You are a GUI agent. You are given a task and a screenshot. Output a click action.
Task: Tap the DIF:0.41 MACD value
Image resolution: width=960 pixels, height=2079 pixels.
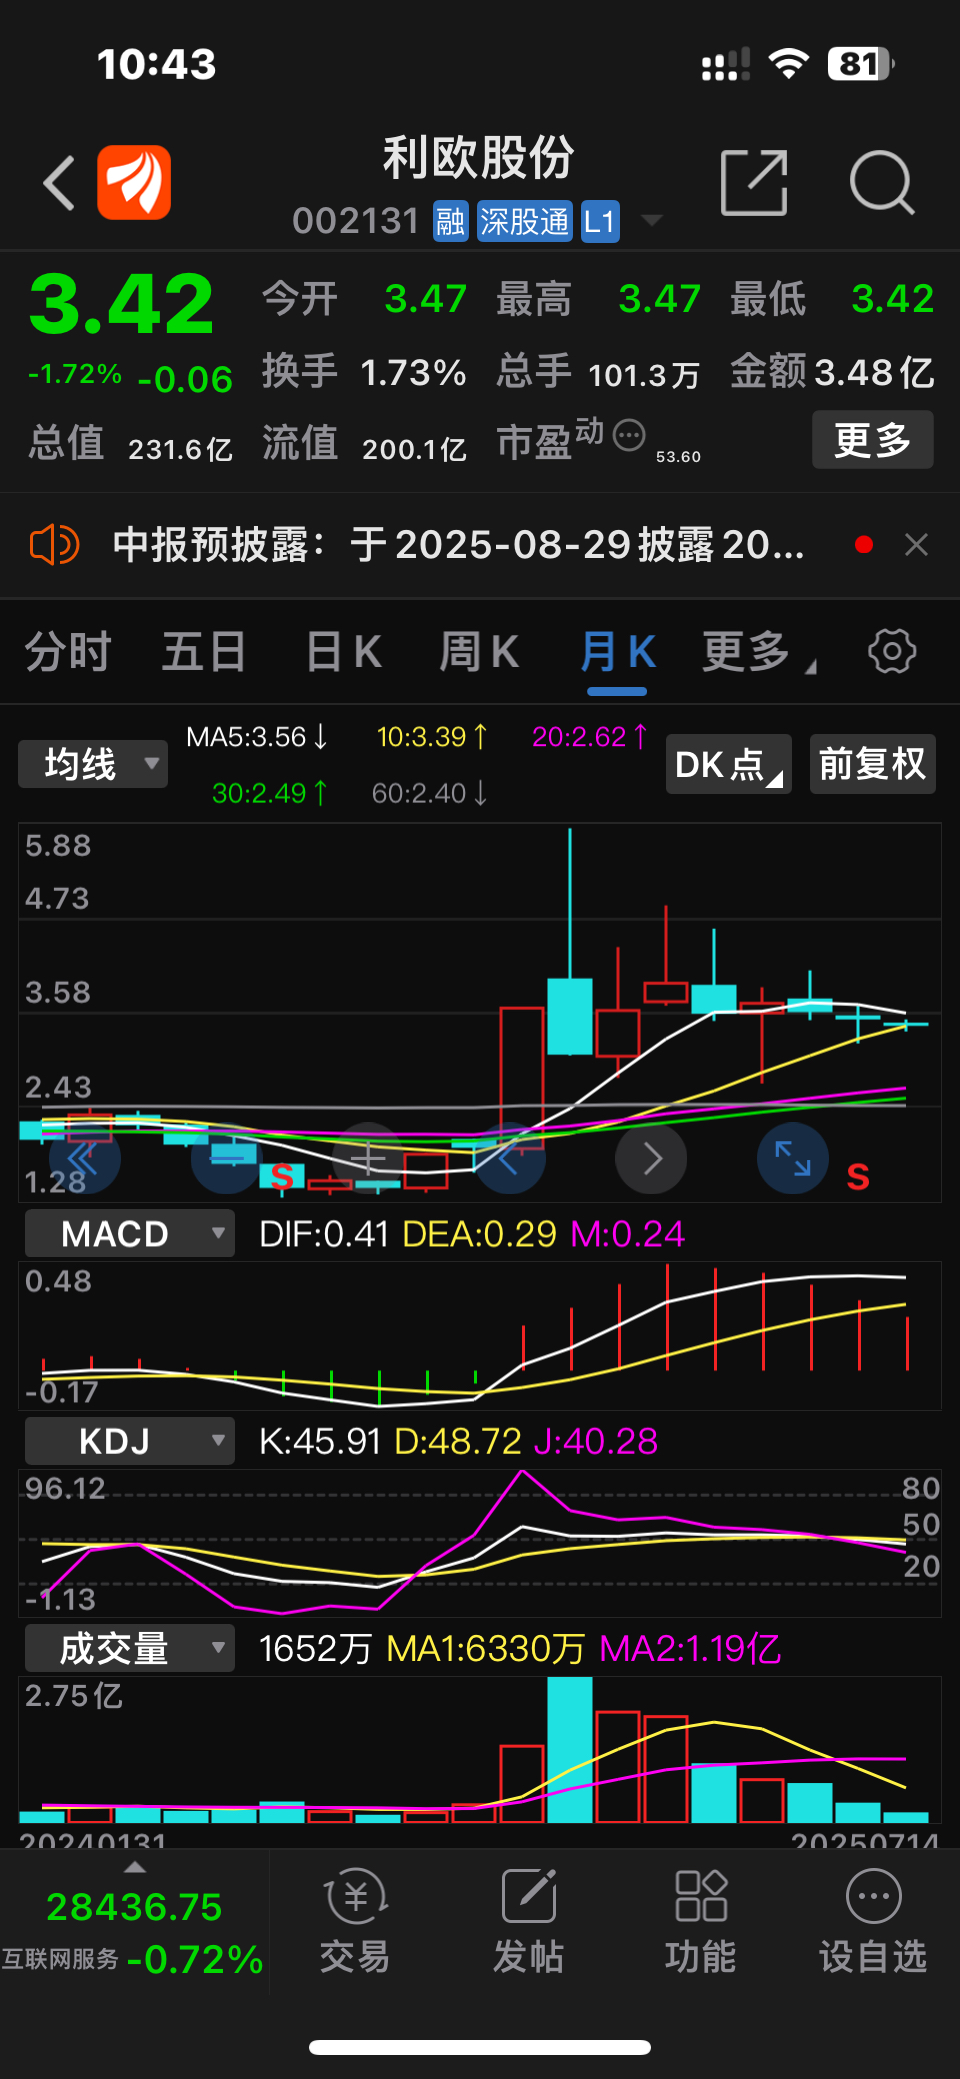(x=324, y=1234)
